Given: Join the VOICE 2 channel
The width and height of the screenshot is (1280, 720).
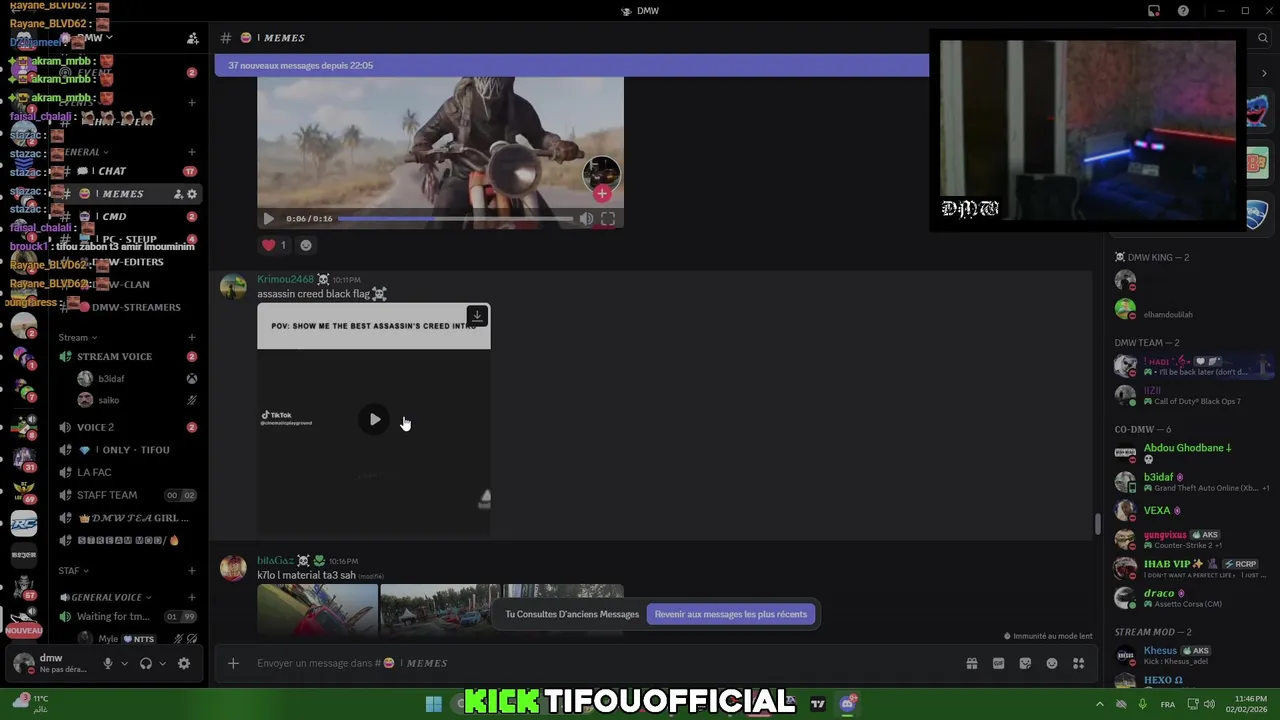Looking at the screenshot, I should (x=128, y=427).
